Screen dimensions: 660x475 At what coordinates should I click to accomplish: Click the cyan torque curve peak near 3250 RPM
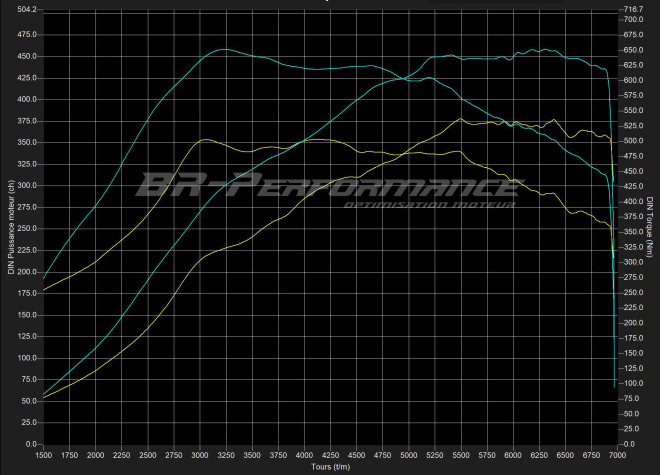click(x=223, y=49)
